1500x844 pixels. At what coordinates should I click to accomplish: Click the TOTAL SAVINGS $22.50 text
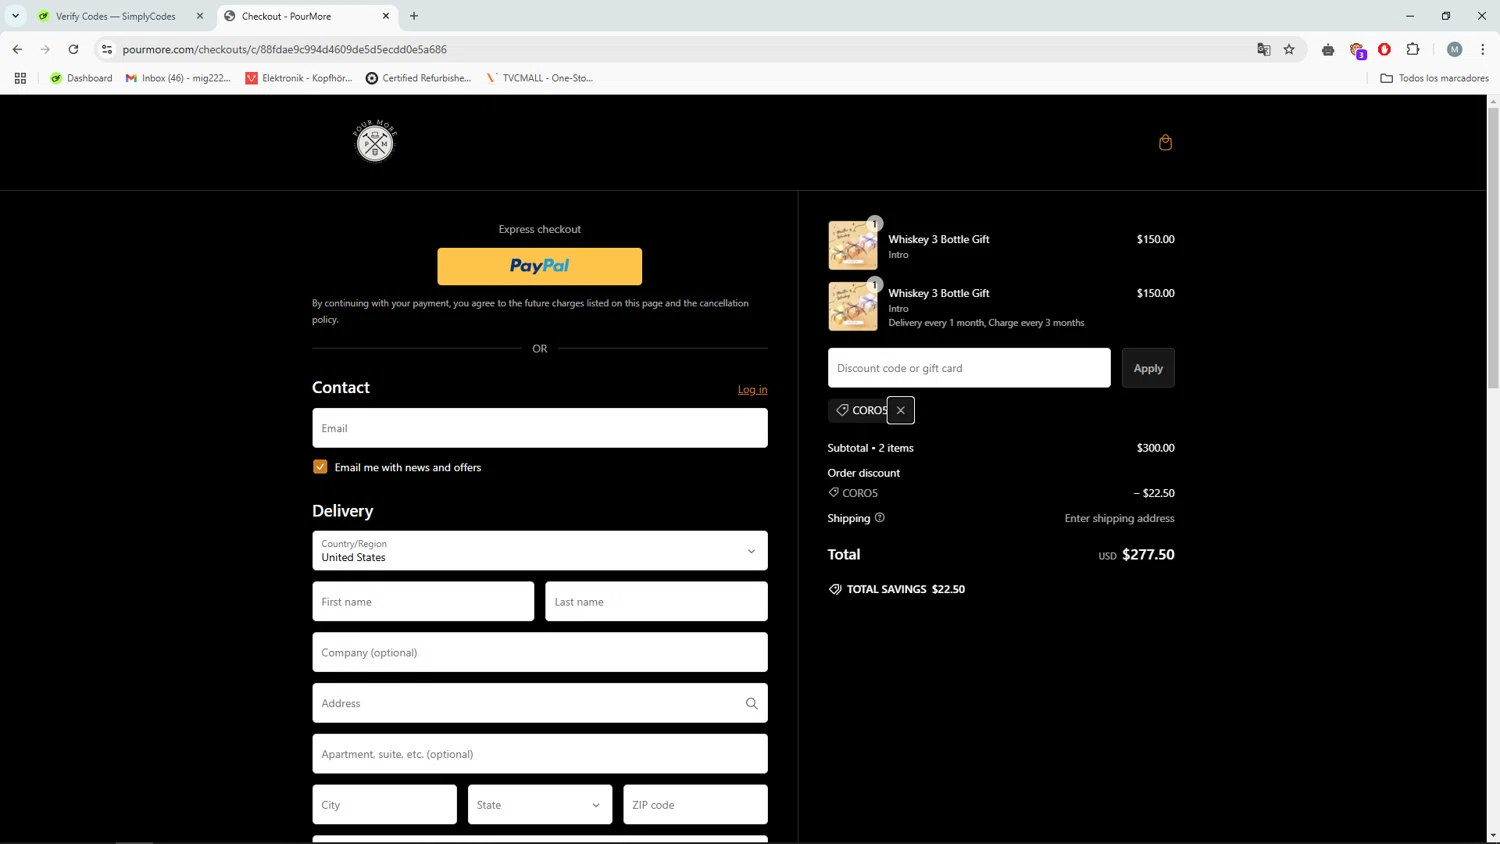click(906, 589)
